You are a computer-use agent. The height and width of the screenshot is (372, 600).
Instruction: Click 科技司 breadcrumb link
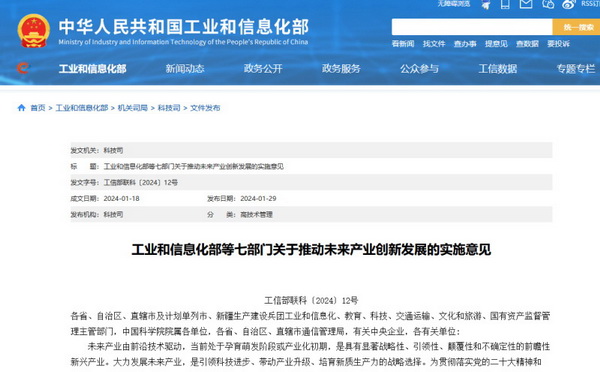169,108
